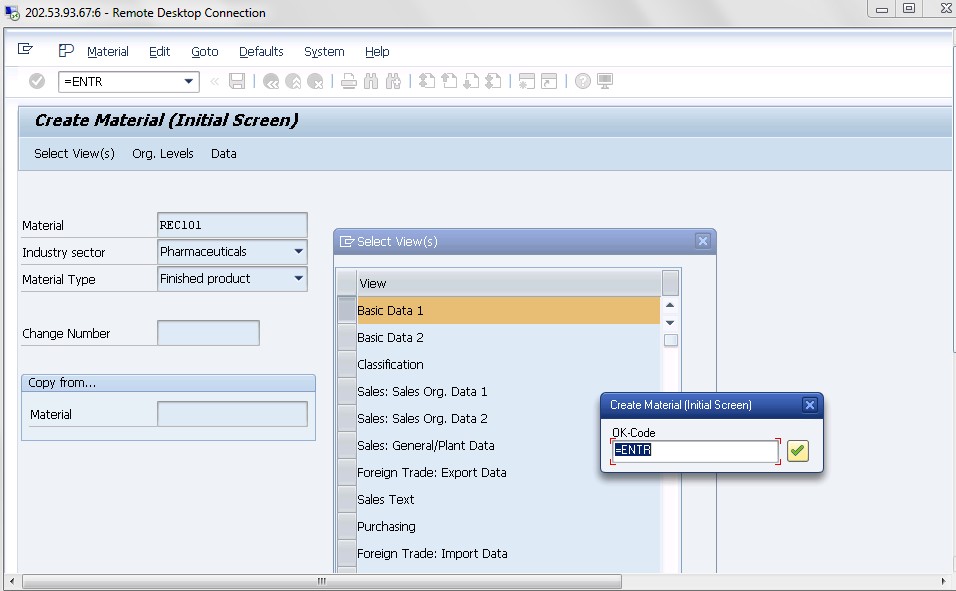This screenshot has width=956, height=591.
Task: Open the Help question mark icon
Action: point(581,81)
